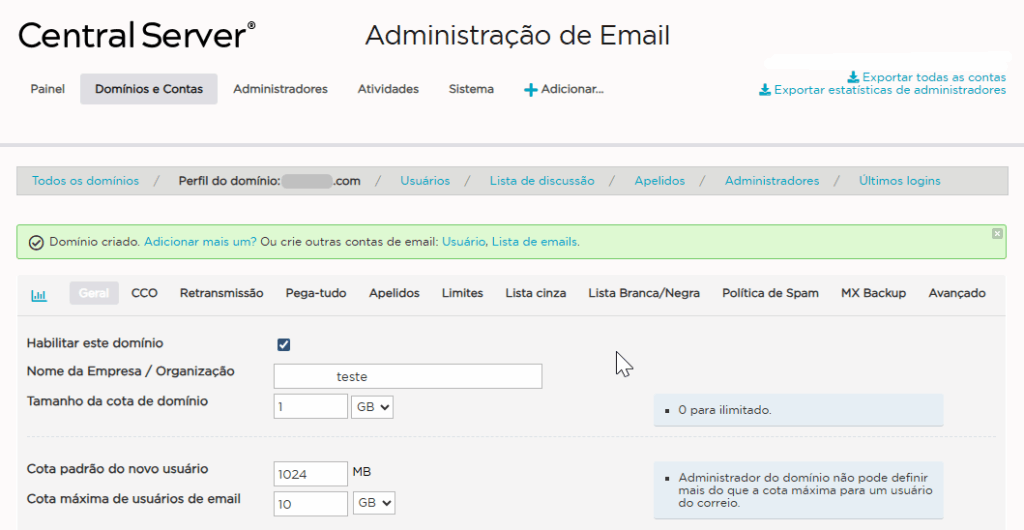
Task: Open the Avançado tab
Action: tap(956, 293)
